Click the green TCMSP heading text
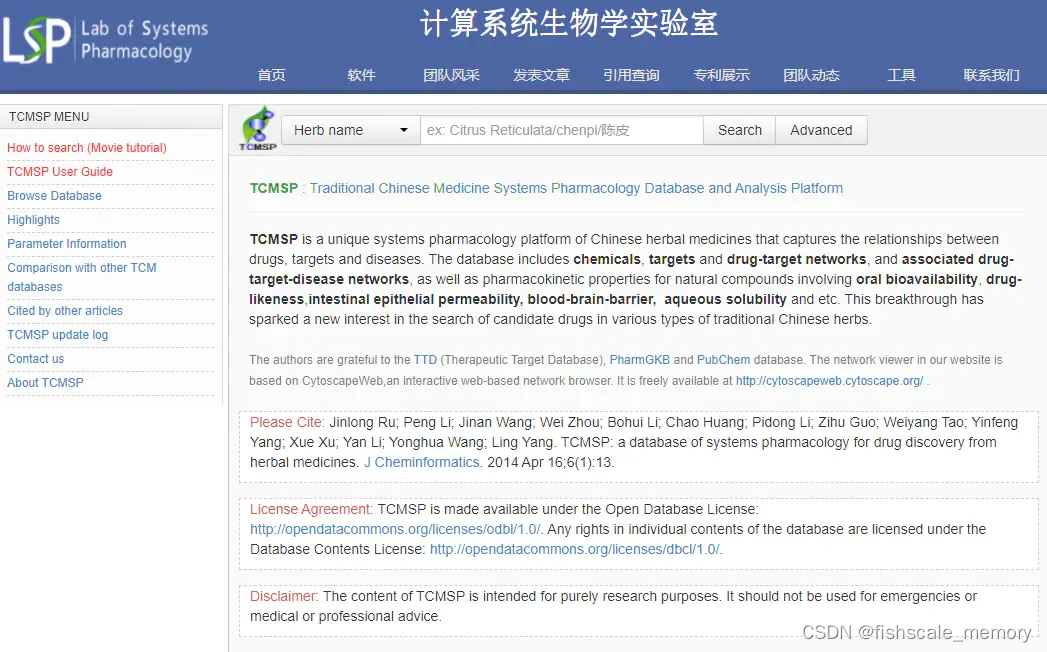This screenshot has height=652, width=1047. coord(274,188)
